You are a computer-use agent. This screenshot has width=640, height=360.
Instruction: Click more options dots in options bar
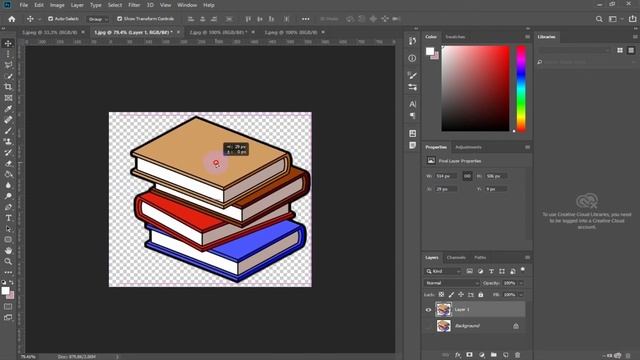click(305, 19)
